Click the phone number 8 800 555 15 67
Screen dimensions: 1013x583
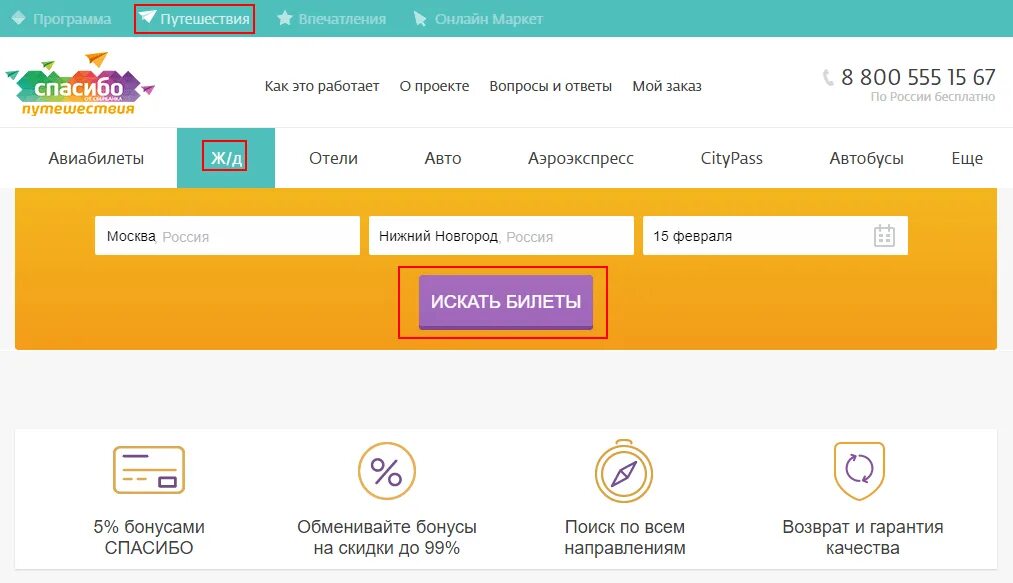[918, 77]
